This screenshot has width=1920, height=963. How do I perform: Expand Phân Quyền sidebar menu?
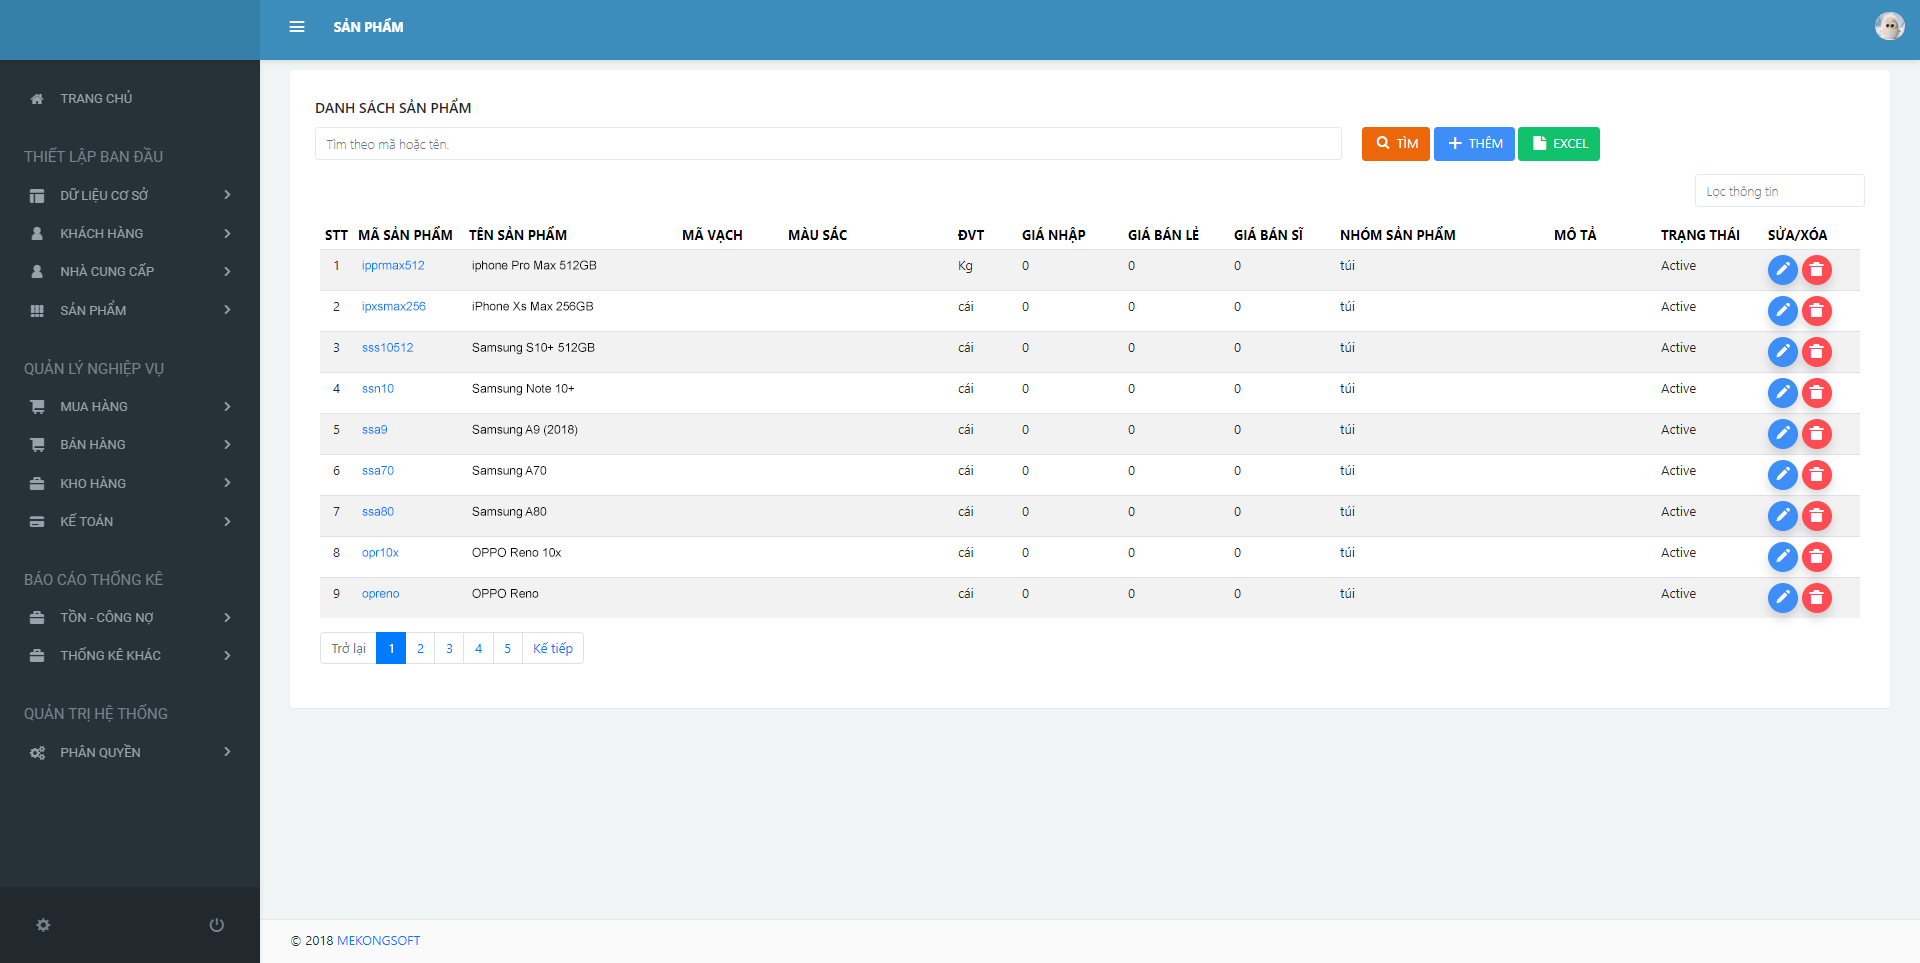[130, 752]
